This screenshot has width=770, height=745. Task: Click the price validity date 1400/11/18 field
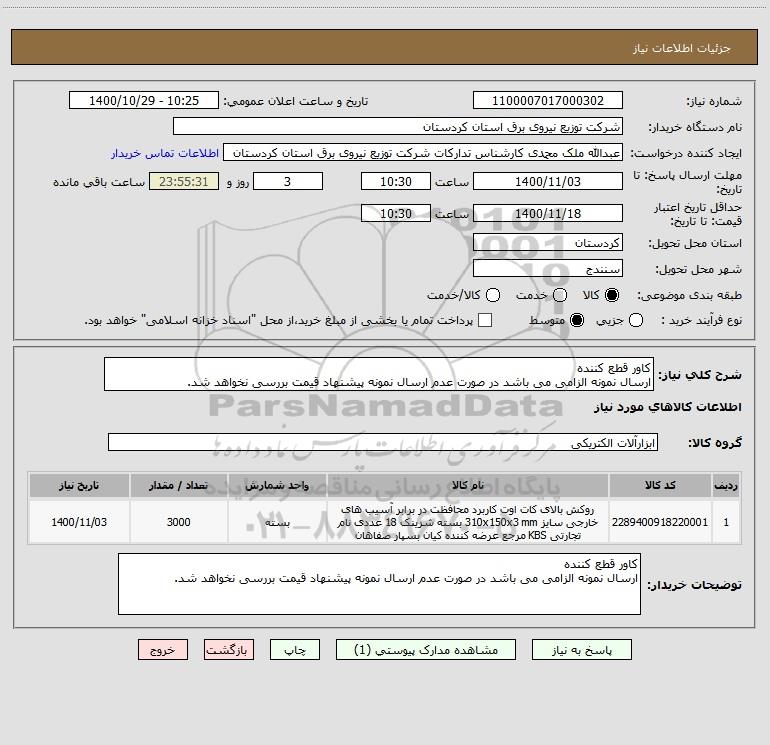[548, 213]
